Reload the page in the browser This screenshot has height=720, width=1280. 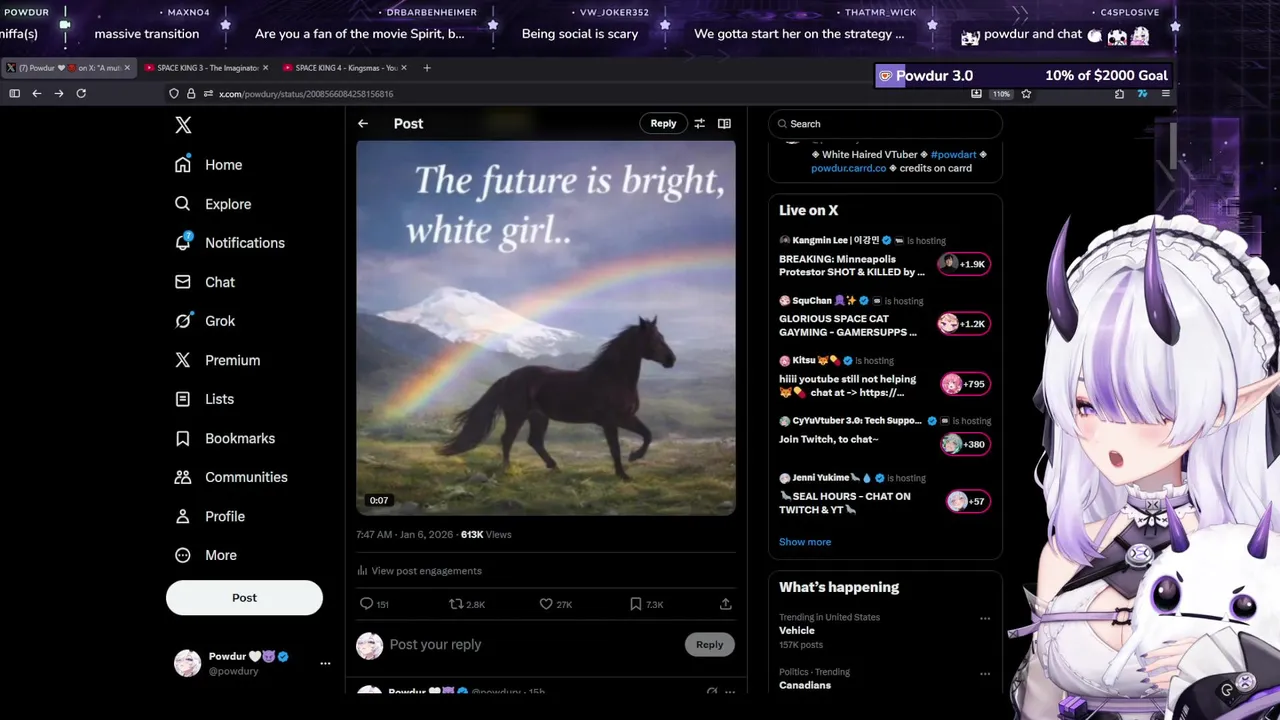81,94
